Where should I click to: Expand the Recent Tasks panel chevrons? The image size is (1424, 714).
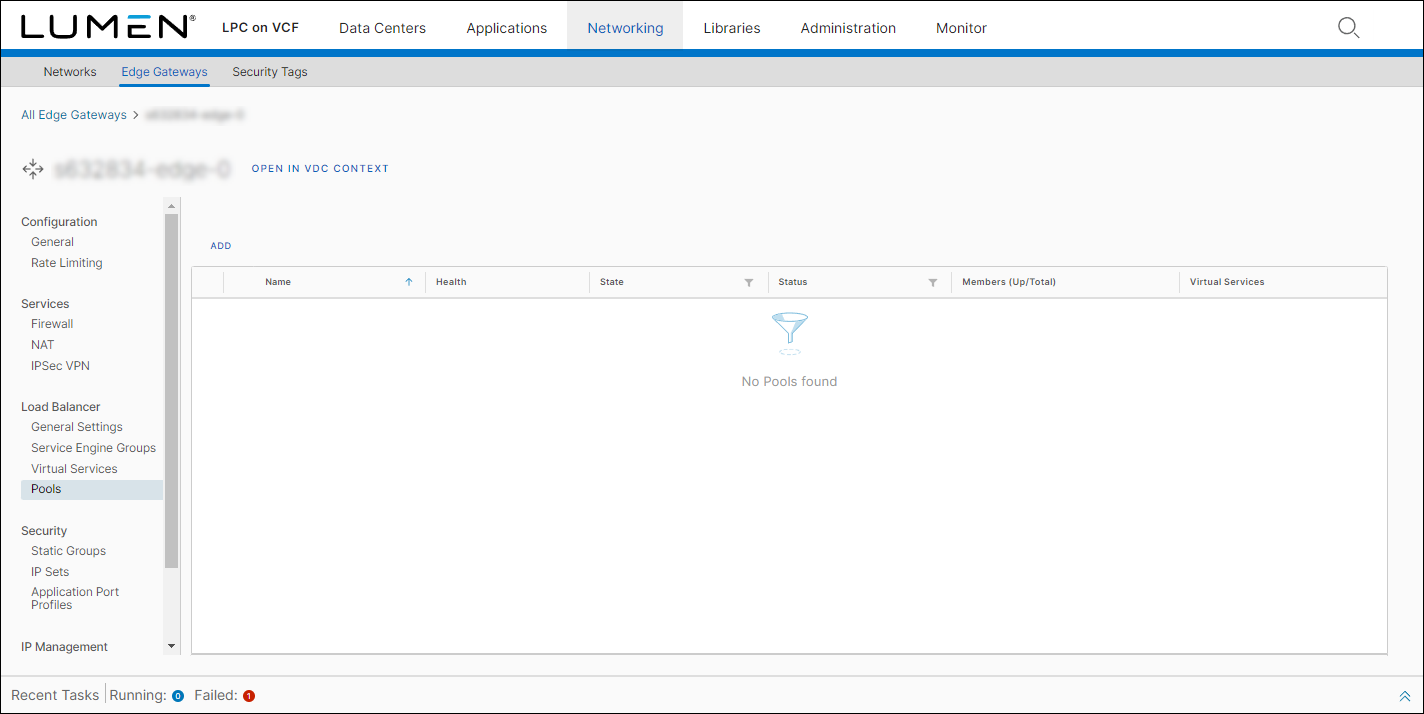pos(1405,696)
